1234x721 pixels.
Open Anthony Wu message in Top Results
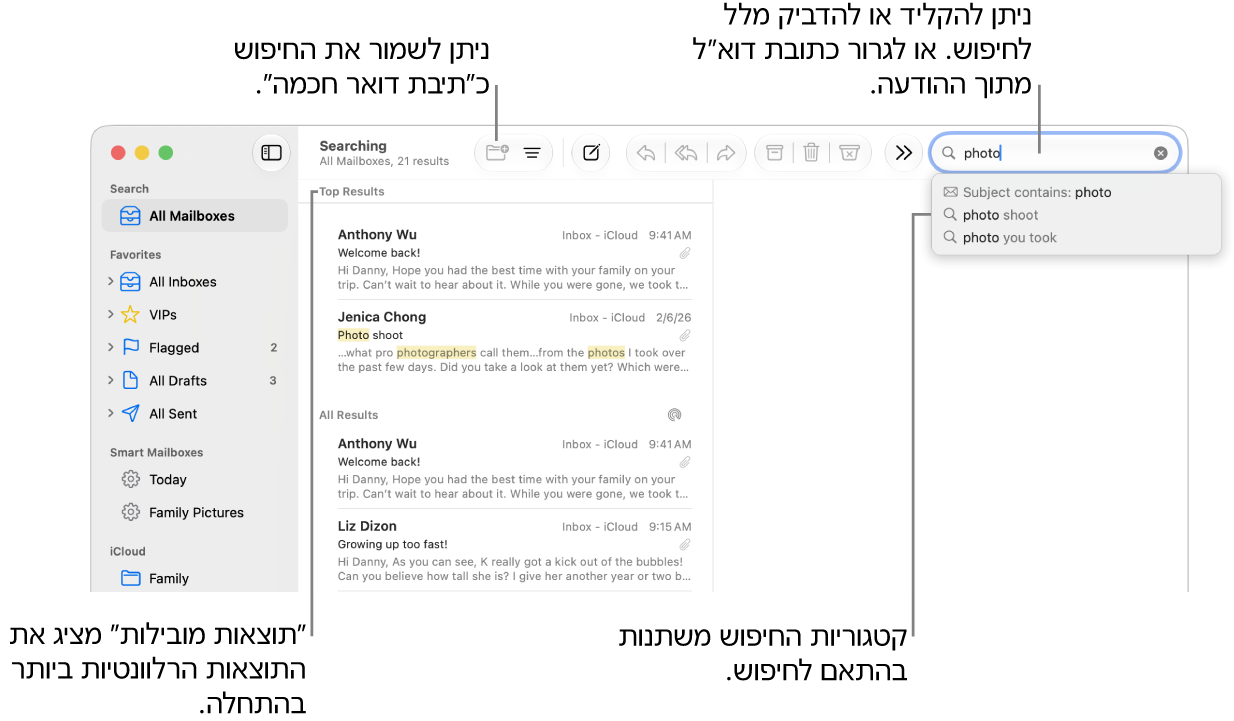(x=514, y=259)
